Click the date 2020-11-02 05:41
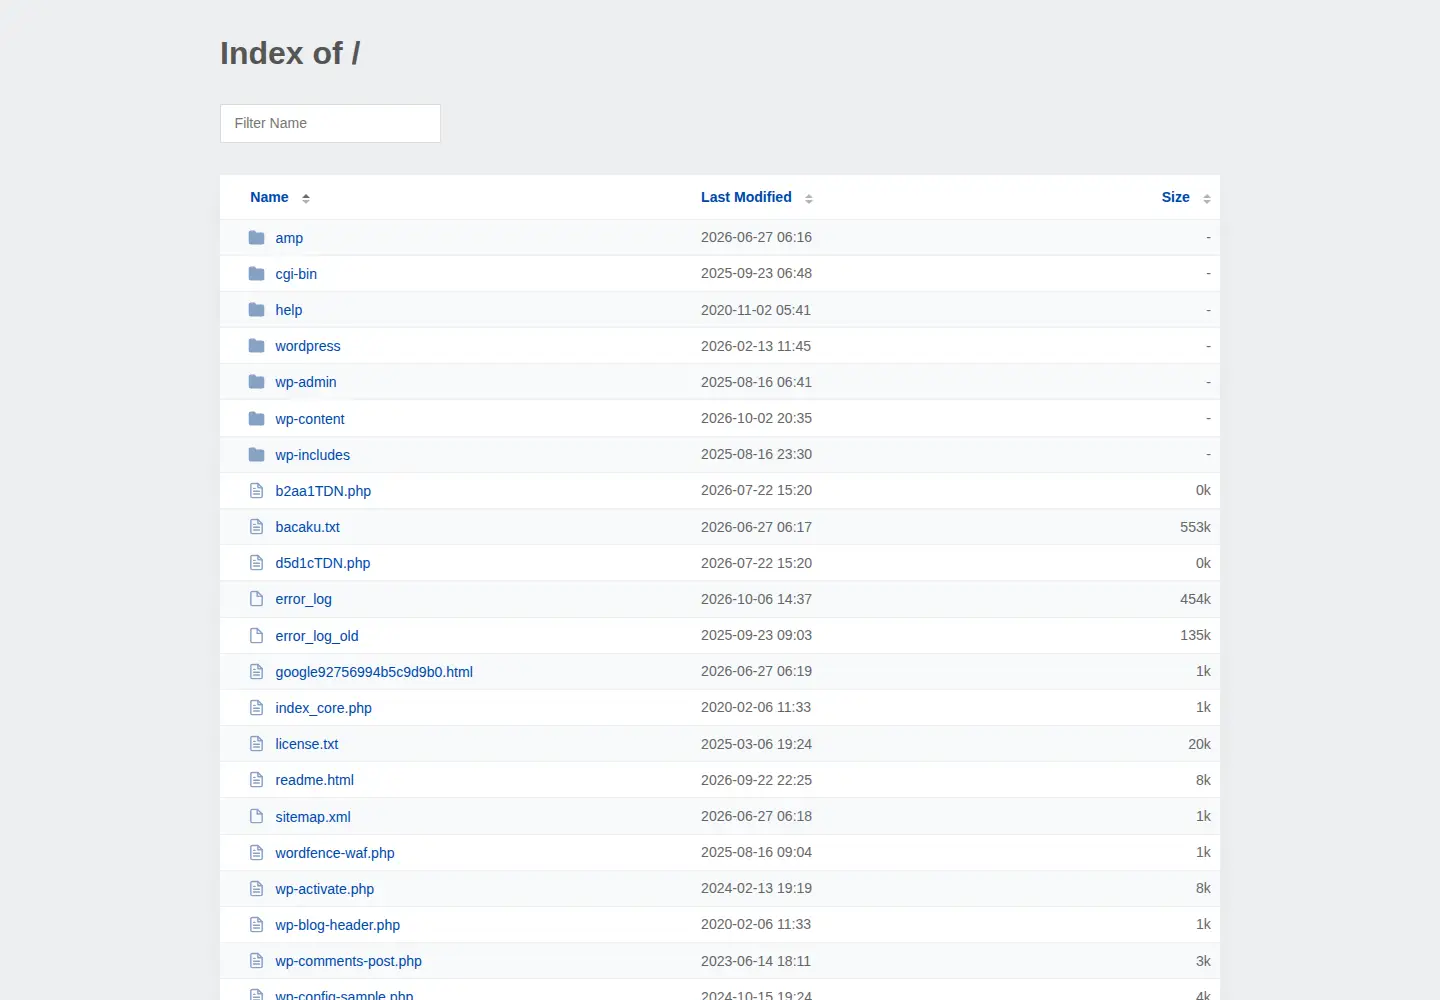Image resolution: width=1440 pixels, height=1000 pixels. 756,310
